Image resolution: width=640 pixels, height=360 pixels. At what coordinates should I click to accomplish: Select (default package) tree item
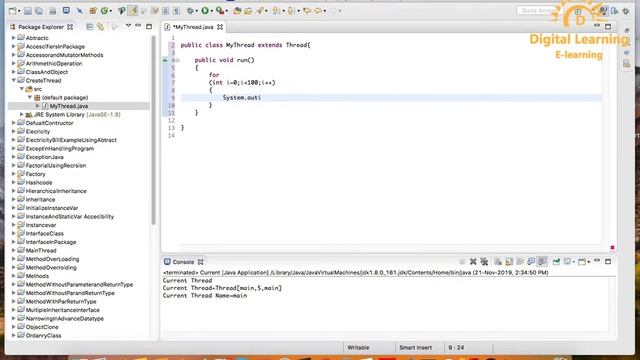pyautogui.click(x=65, y=98)
